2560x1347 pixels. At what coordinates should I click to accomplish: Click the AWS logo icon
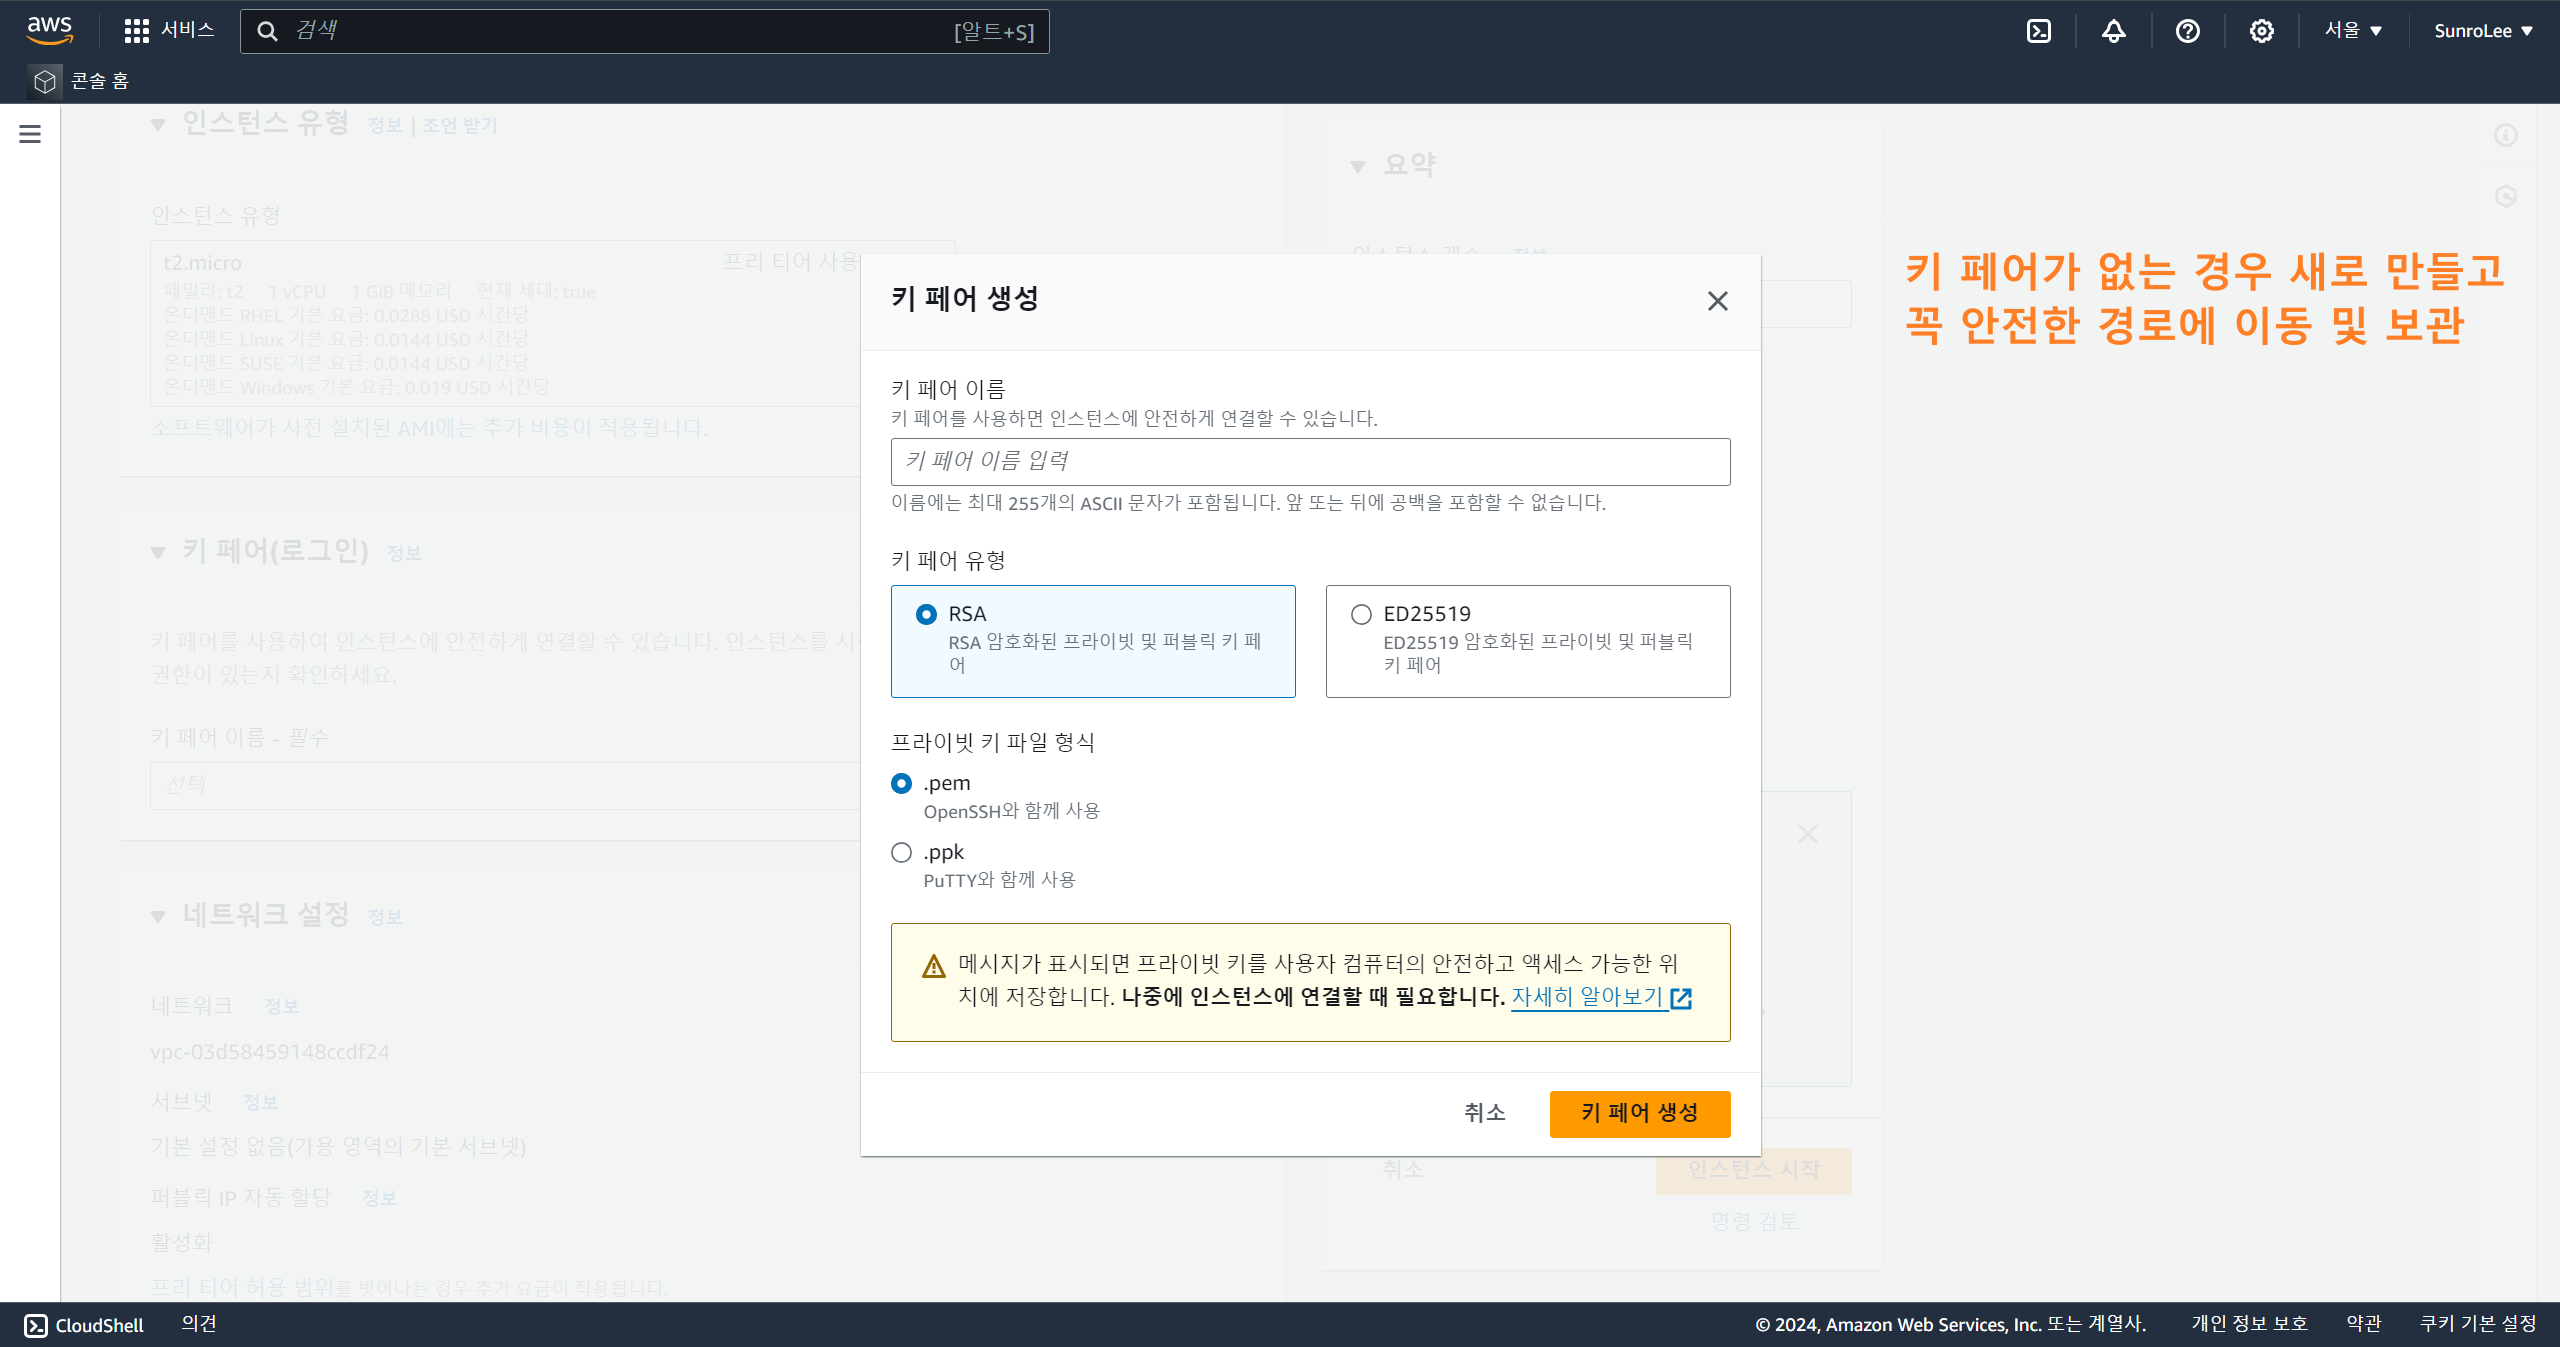pyautogui.click(x=49, y=30)
